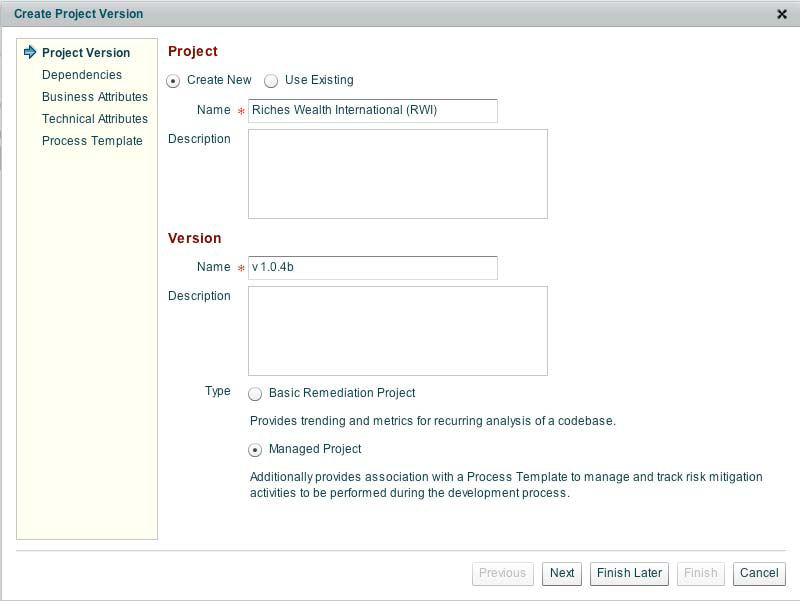This screenshot has width=800, height=601.
Task: Open the Process Template step
Action: click(x=92, y=141)
